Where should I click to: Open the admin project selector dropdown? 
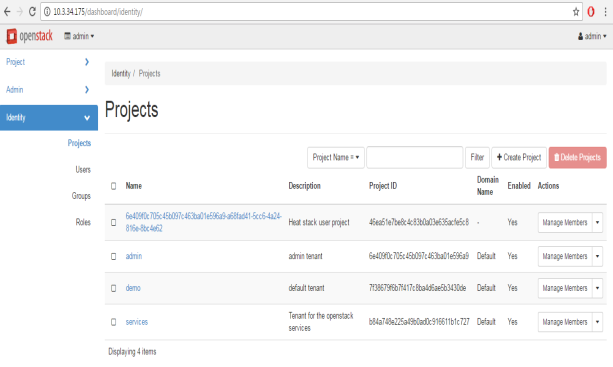pos(79,36)
